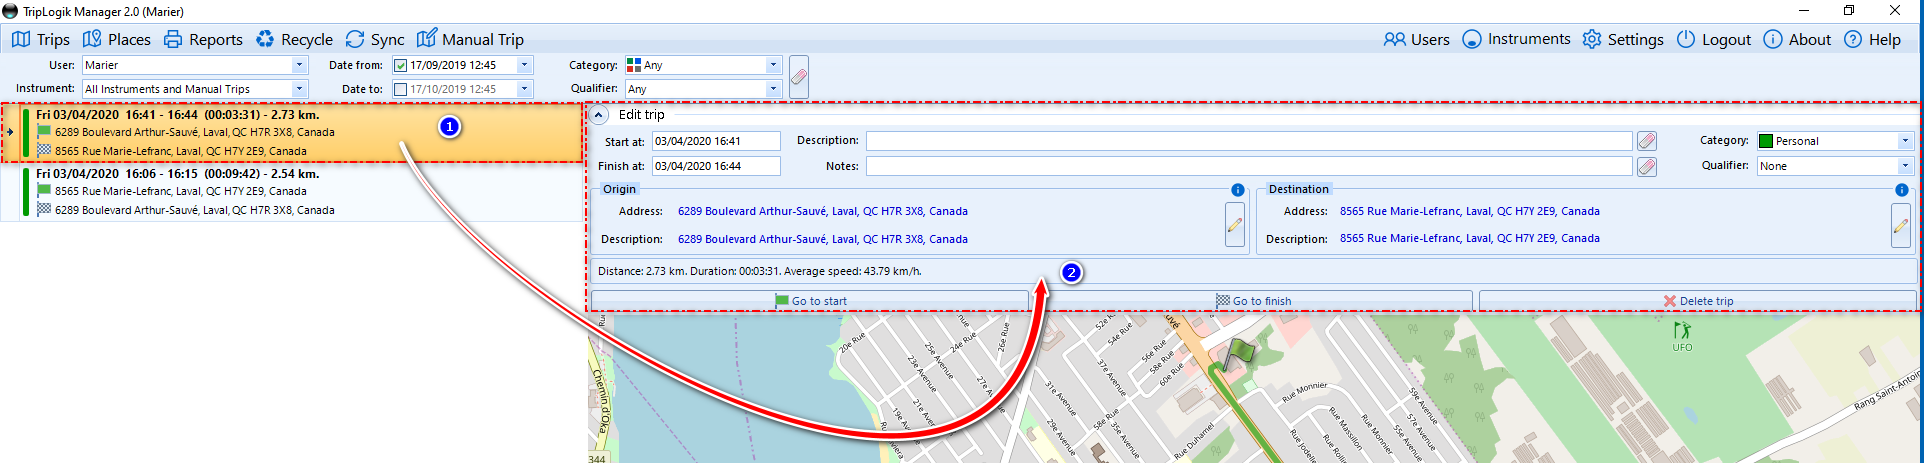Show Destination info icon
The height and width of the screenshot is (465, 1924).
[x=1902, y=190]
